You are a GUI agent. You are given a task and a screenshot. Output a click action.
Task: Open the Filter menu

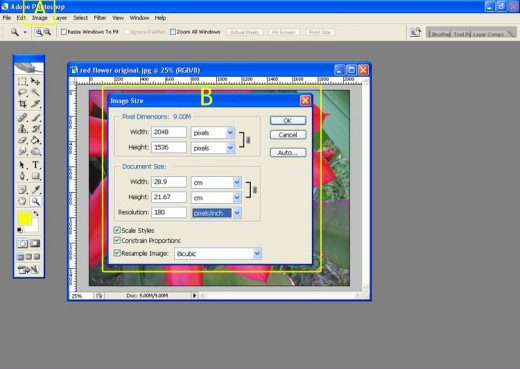point(100,18)
